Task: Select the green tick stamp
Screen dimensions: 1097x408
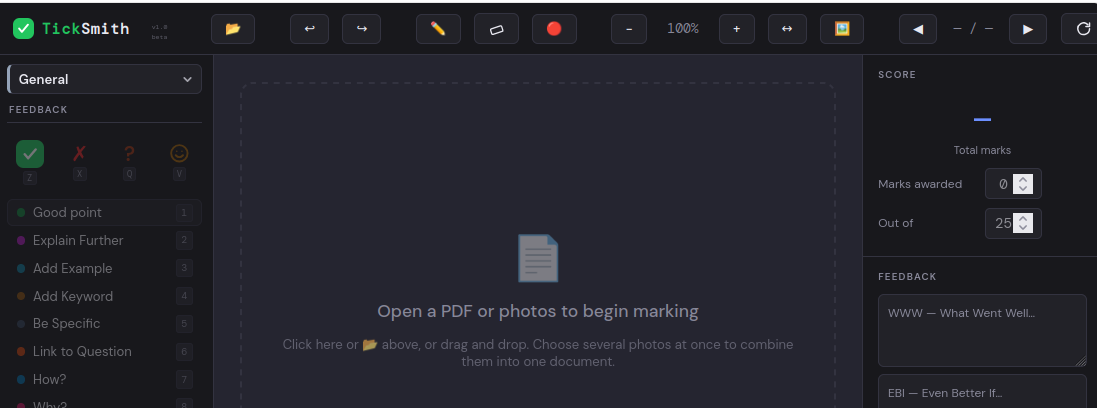Action: click(30, 154)
